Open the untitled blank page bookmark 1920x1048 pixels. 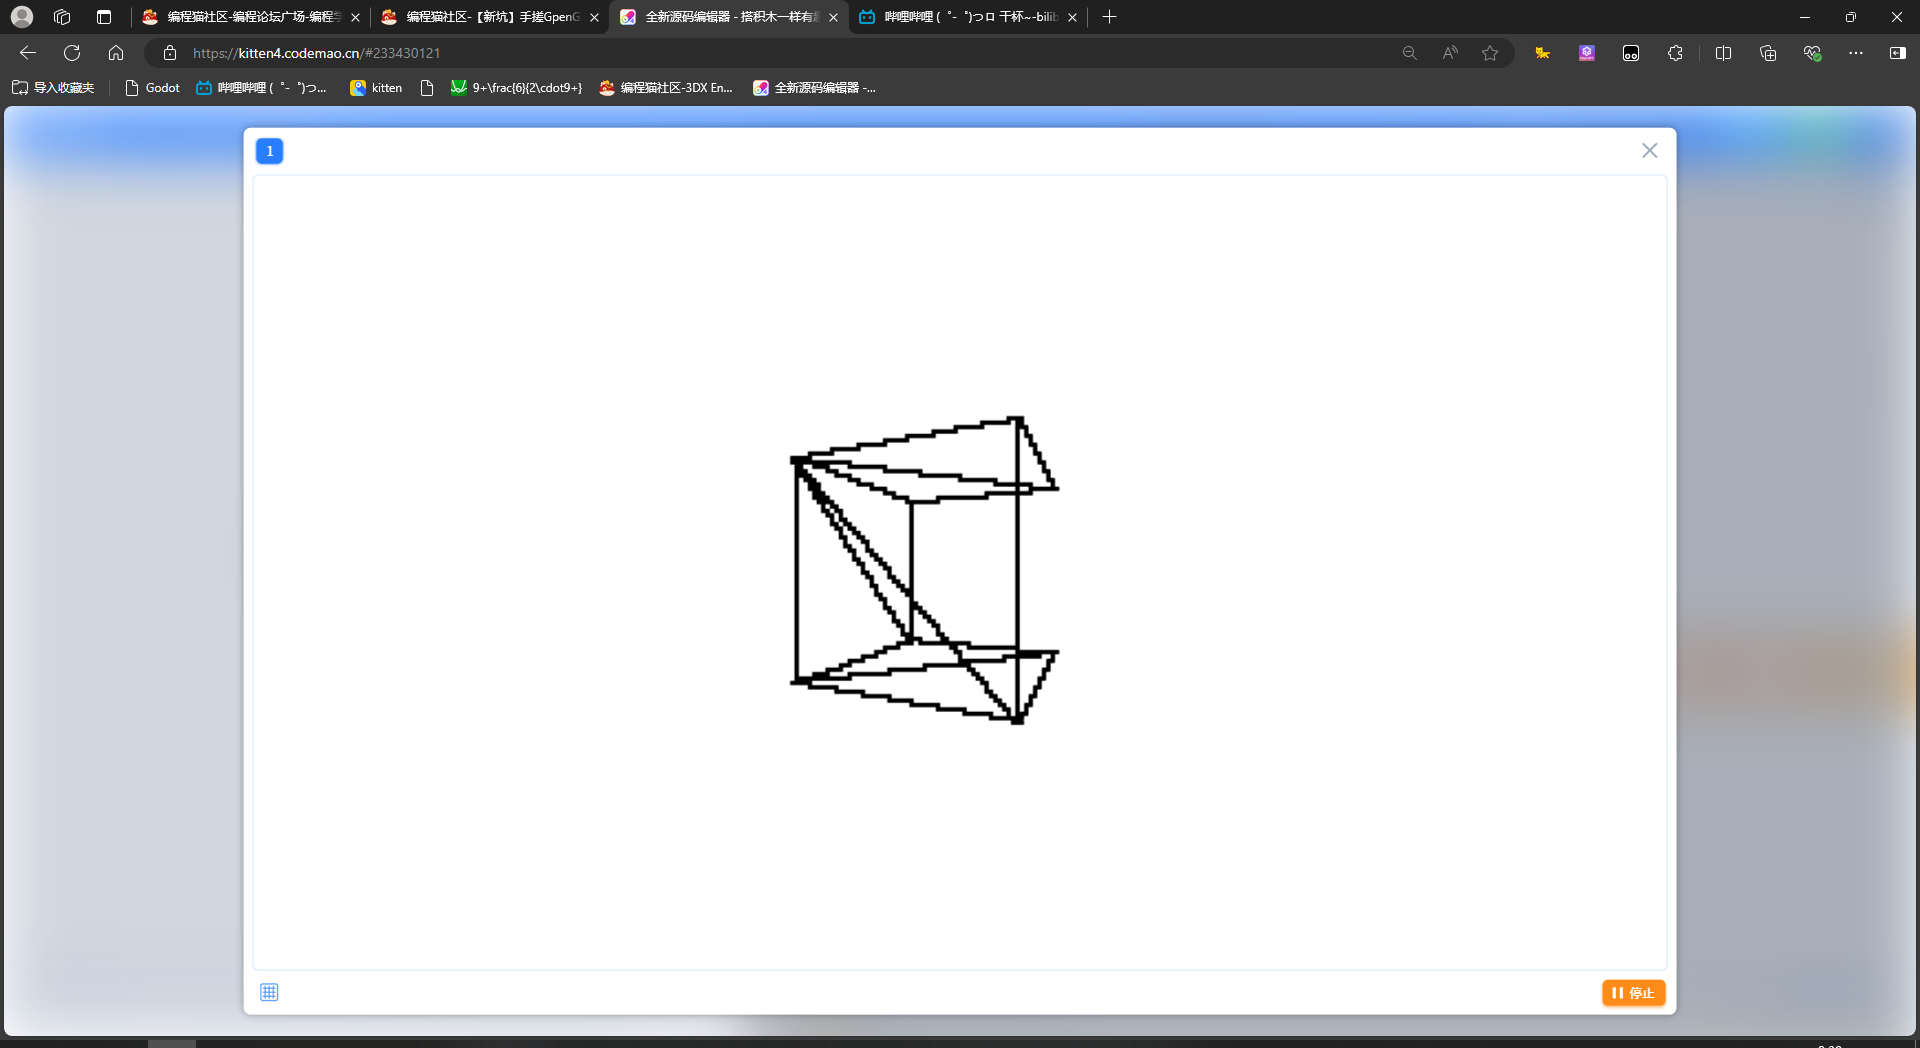point(427,88)
